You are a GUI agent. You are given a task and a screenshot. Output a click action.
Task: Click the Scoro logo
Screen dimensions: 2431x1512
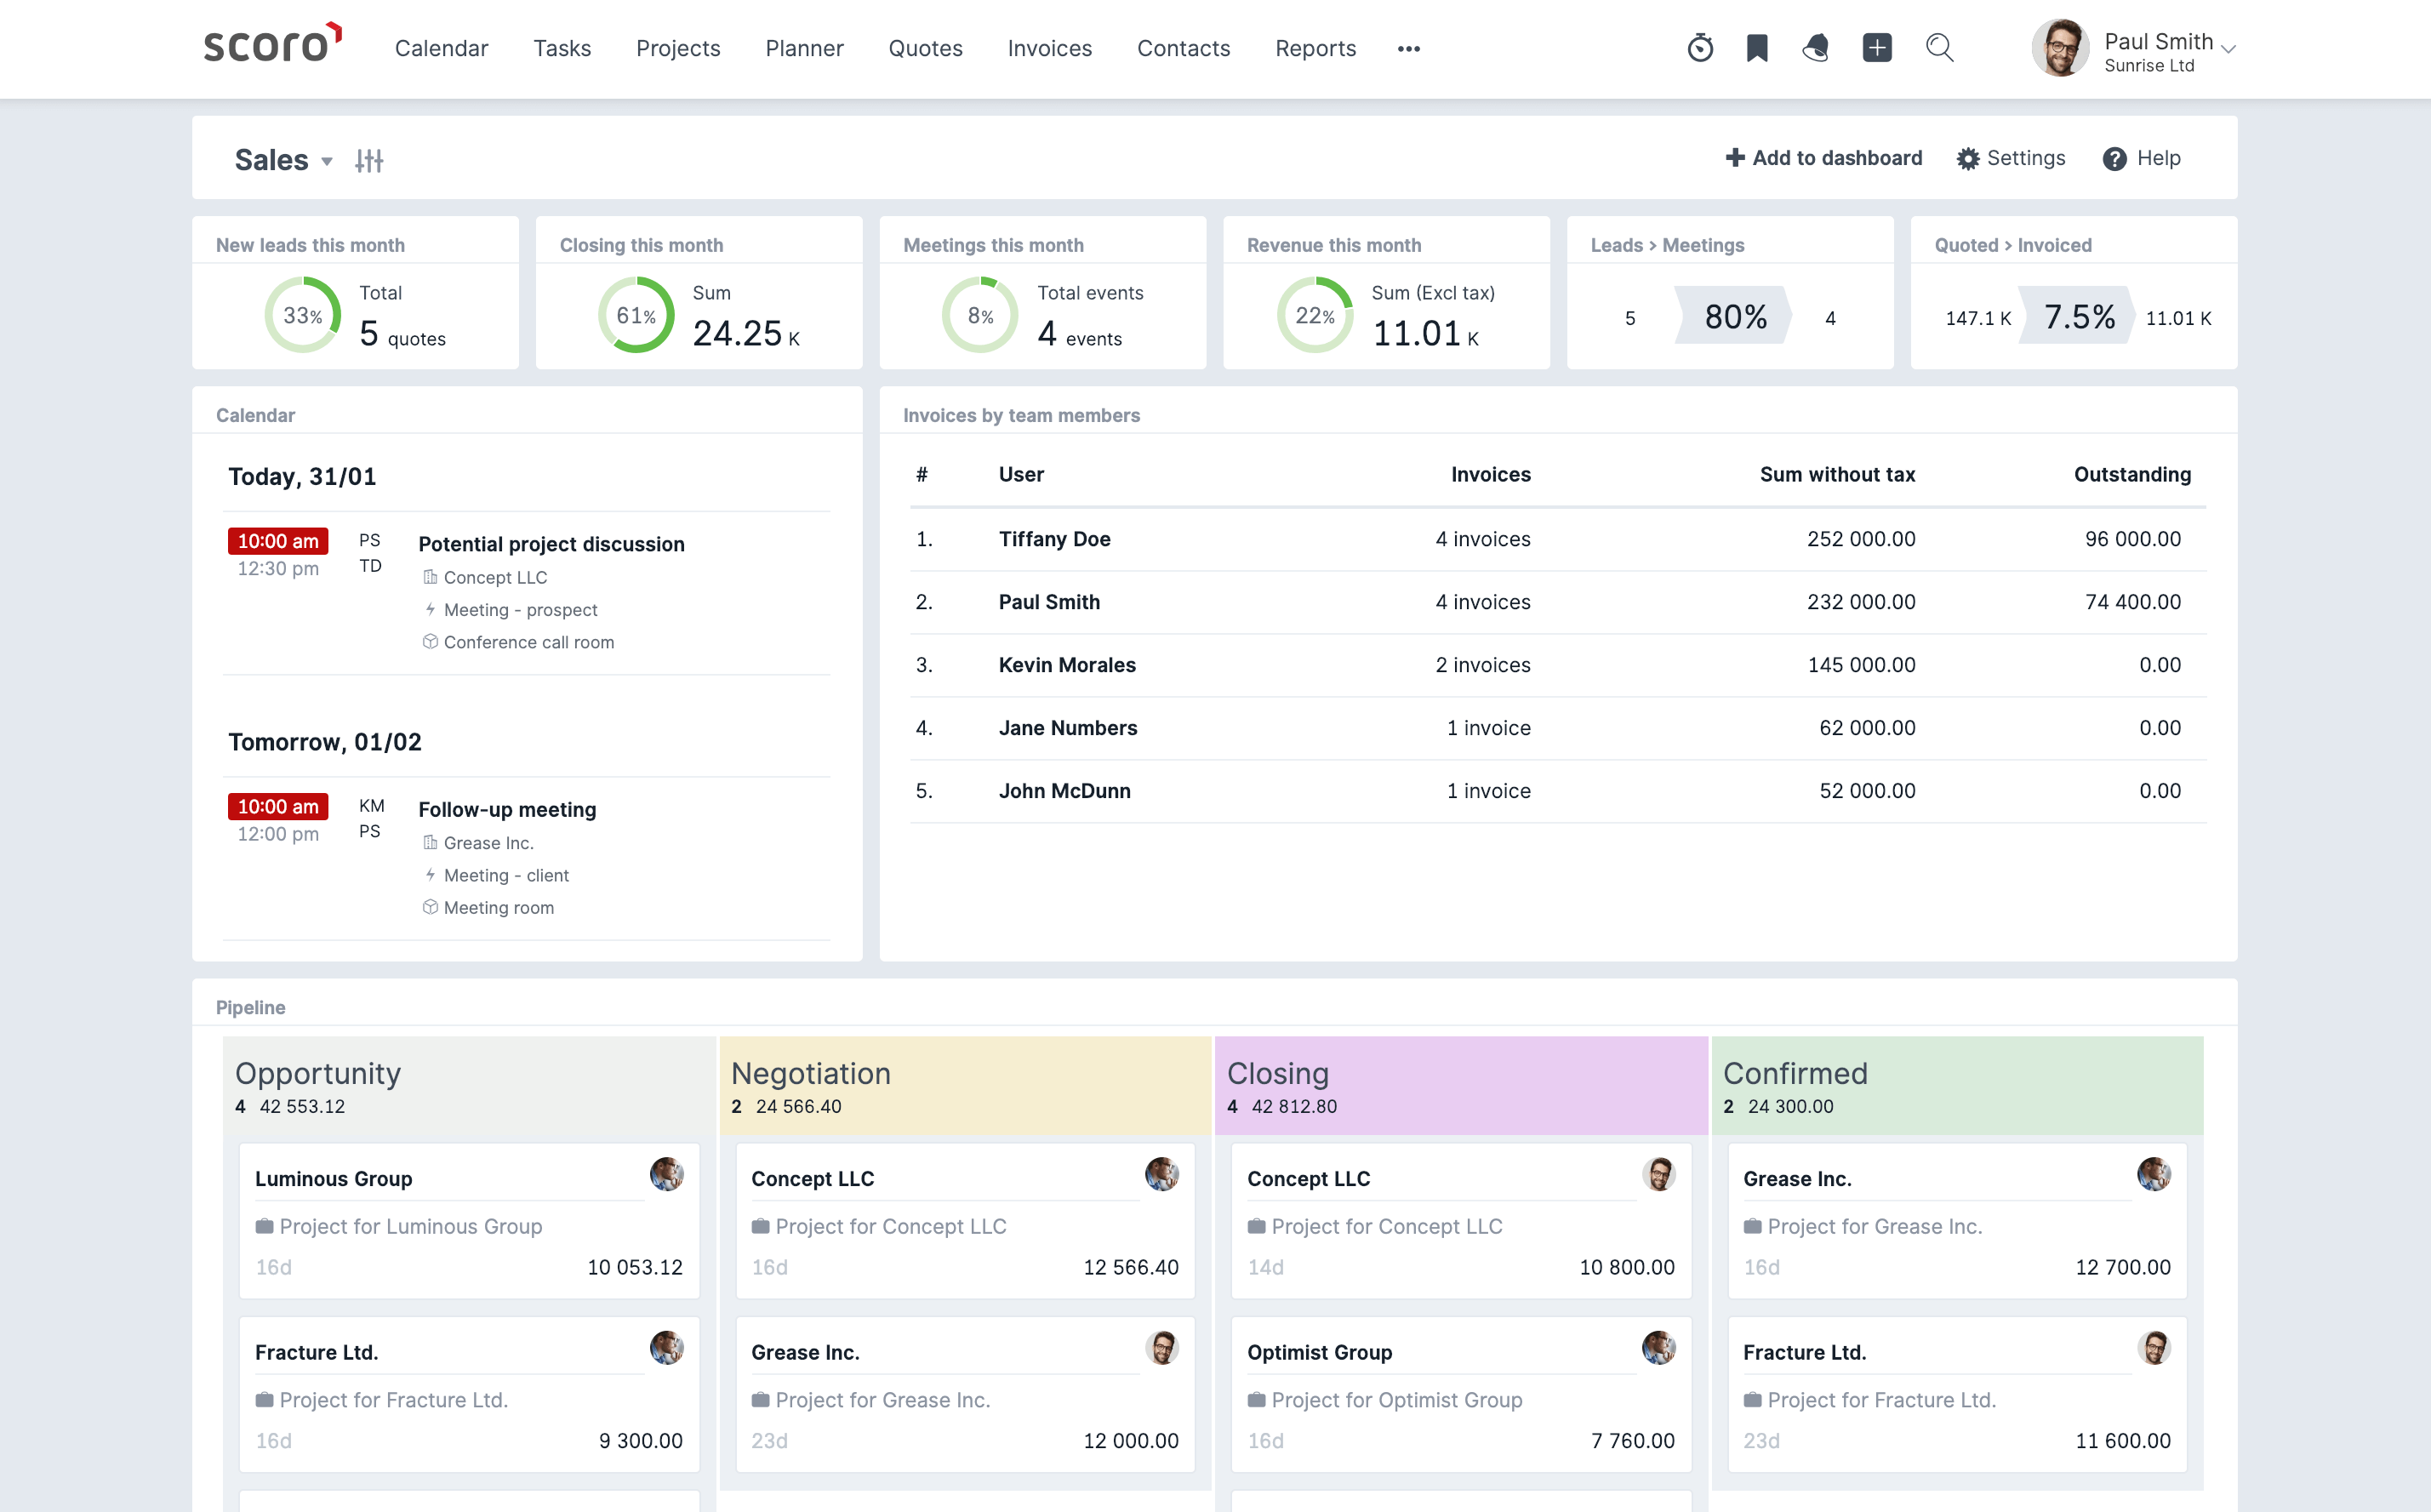click(x=272, y=44)
